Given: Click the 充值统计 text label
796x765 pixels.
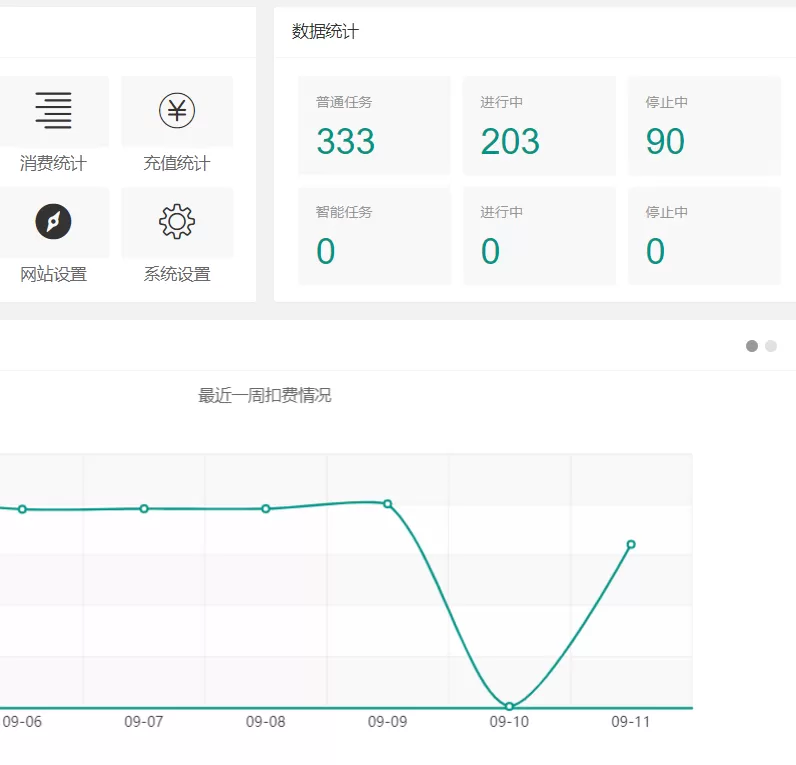Looking at the screenshot, I should point(177,164).
